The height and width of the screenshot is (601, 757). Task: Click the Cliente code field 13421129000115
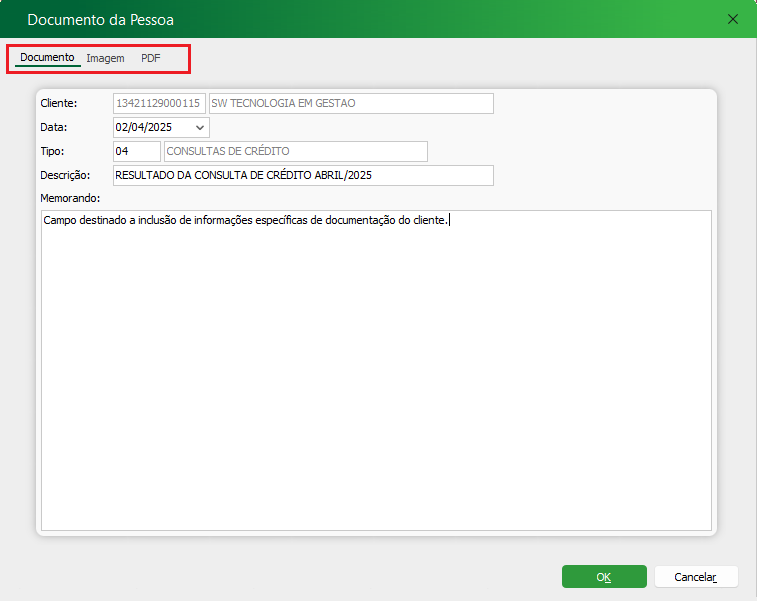[160, 104]
